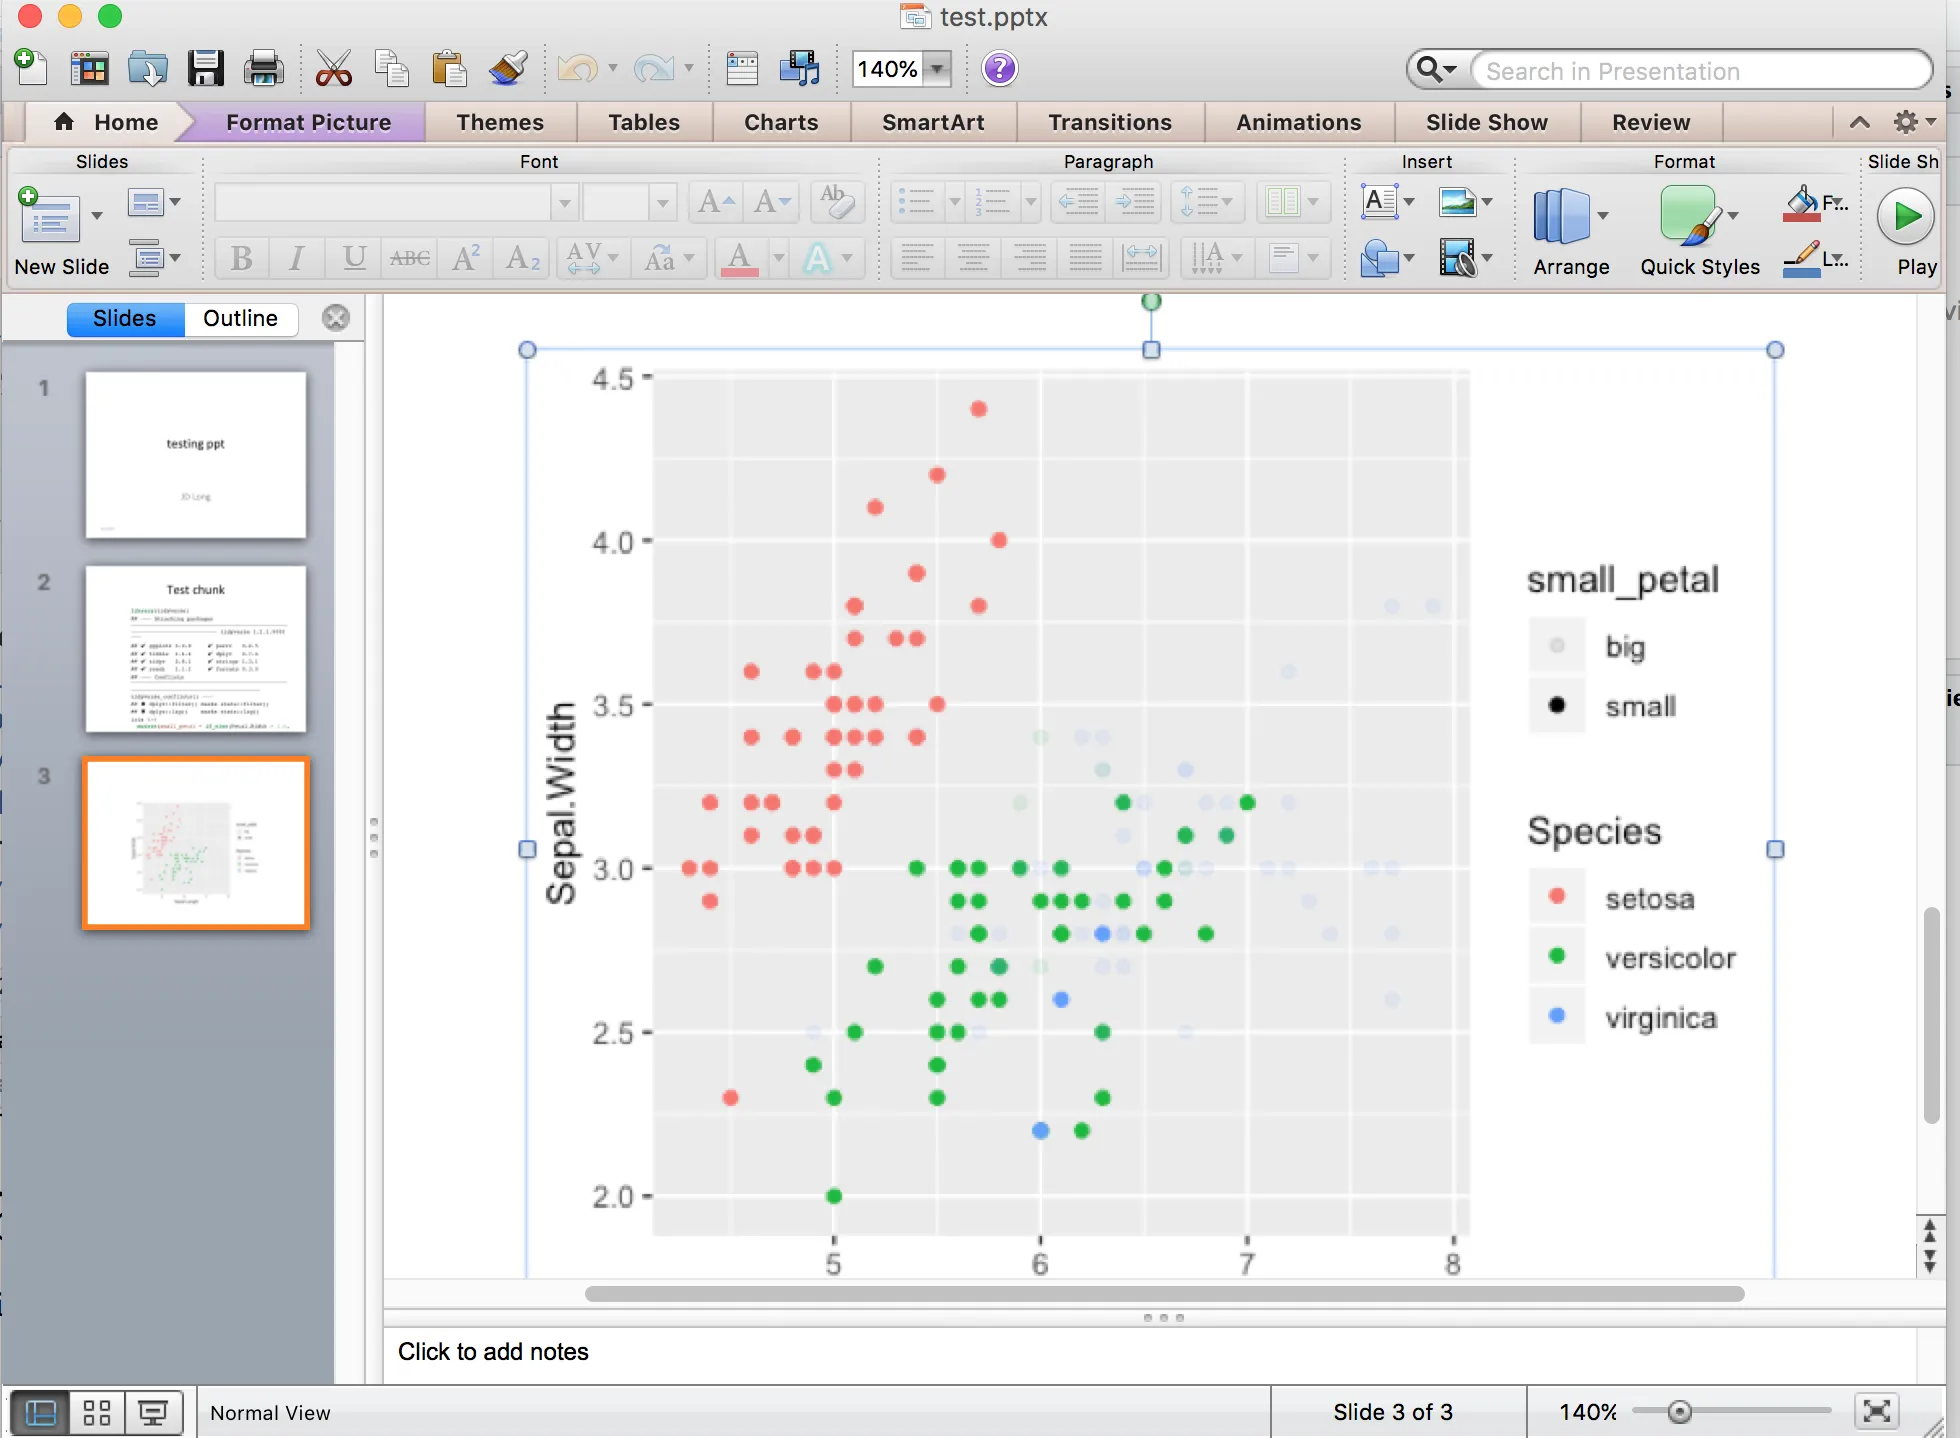
Task: Click the Save floppy disk icon
Action: 205,69
